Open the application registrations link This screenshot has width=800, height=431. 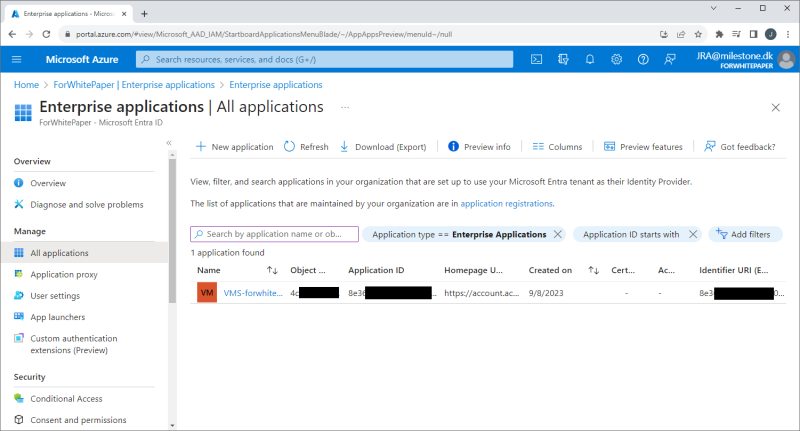[x=506, y=203]
